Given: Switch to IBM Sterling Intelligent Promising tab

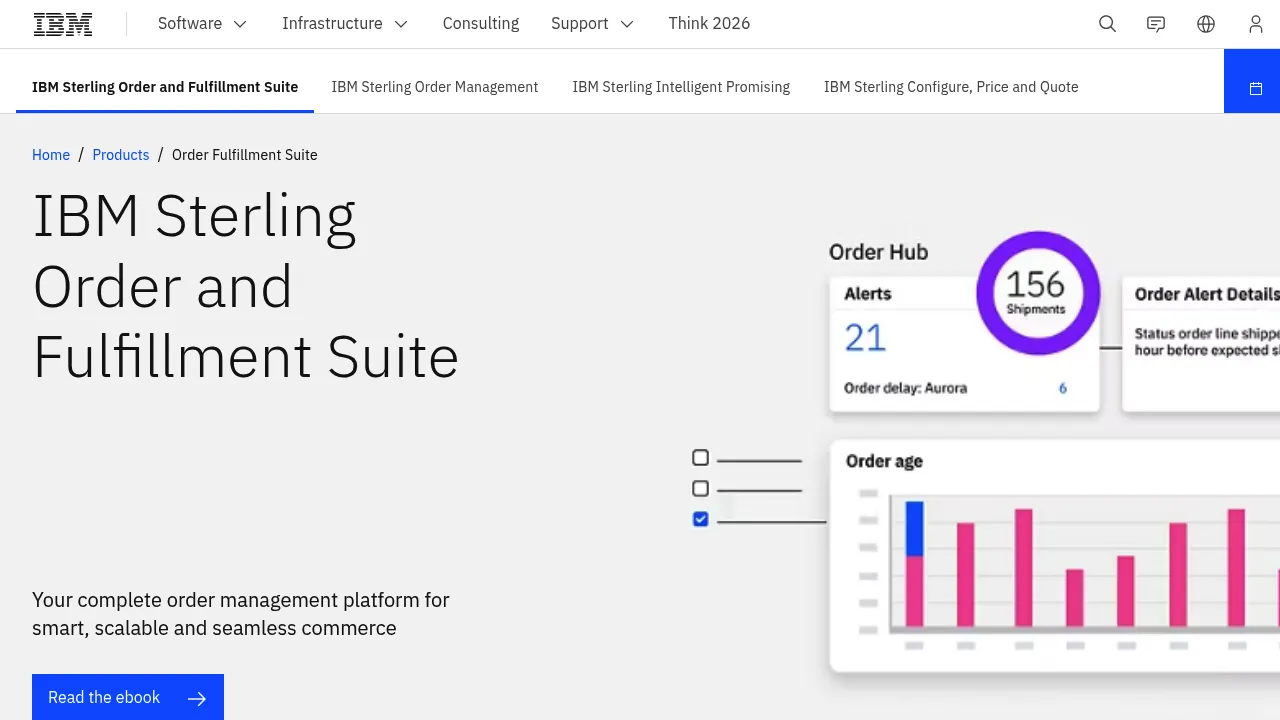Looking at the screenshot, I should (681, 87).
